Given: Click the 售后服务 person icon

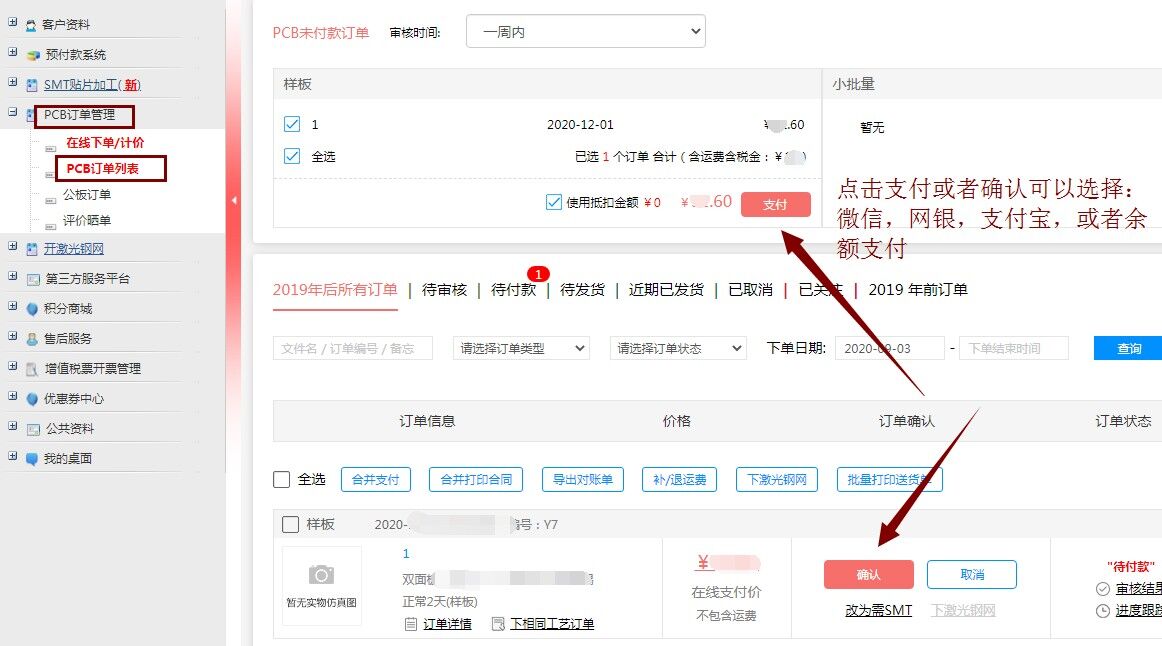Looking at the screenshot, I should click(x=32, y=339).
